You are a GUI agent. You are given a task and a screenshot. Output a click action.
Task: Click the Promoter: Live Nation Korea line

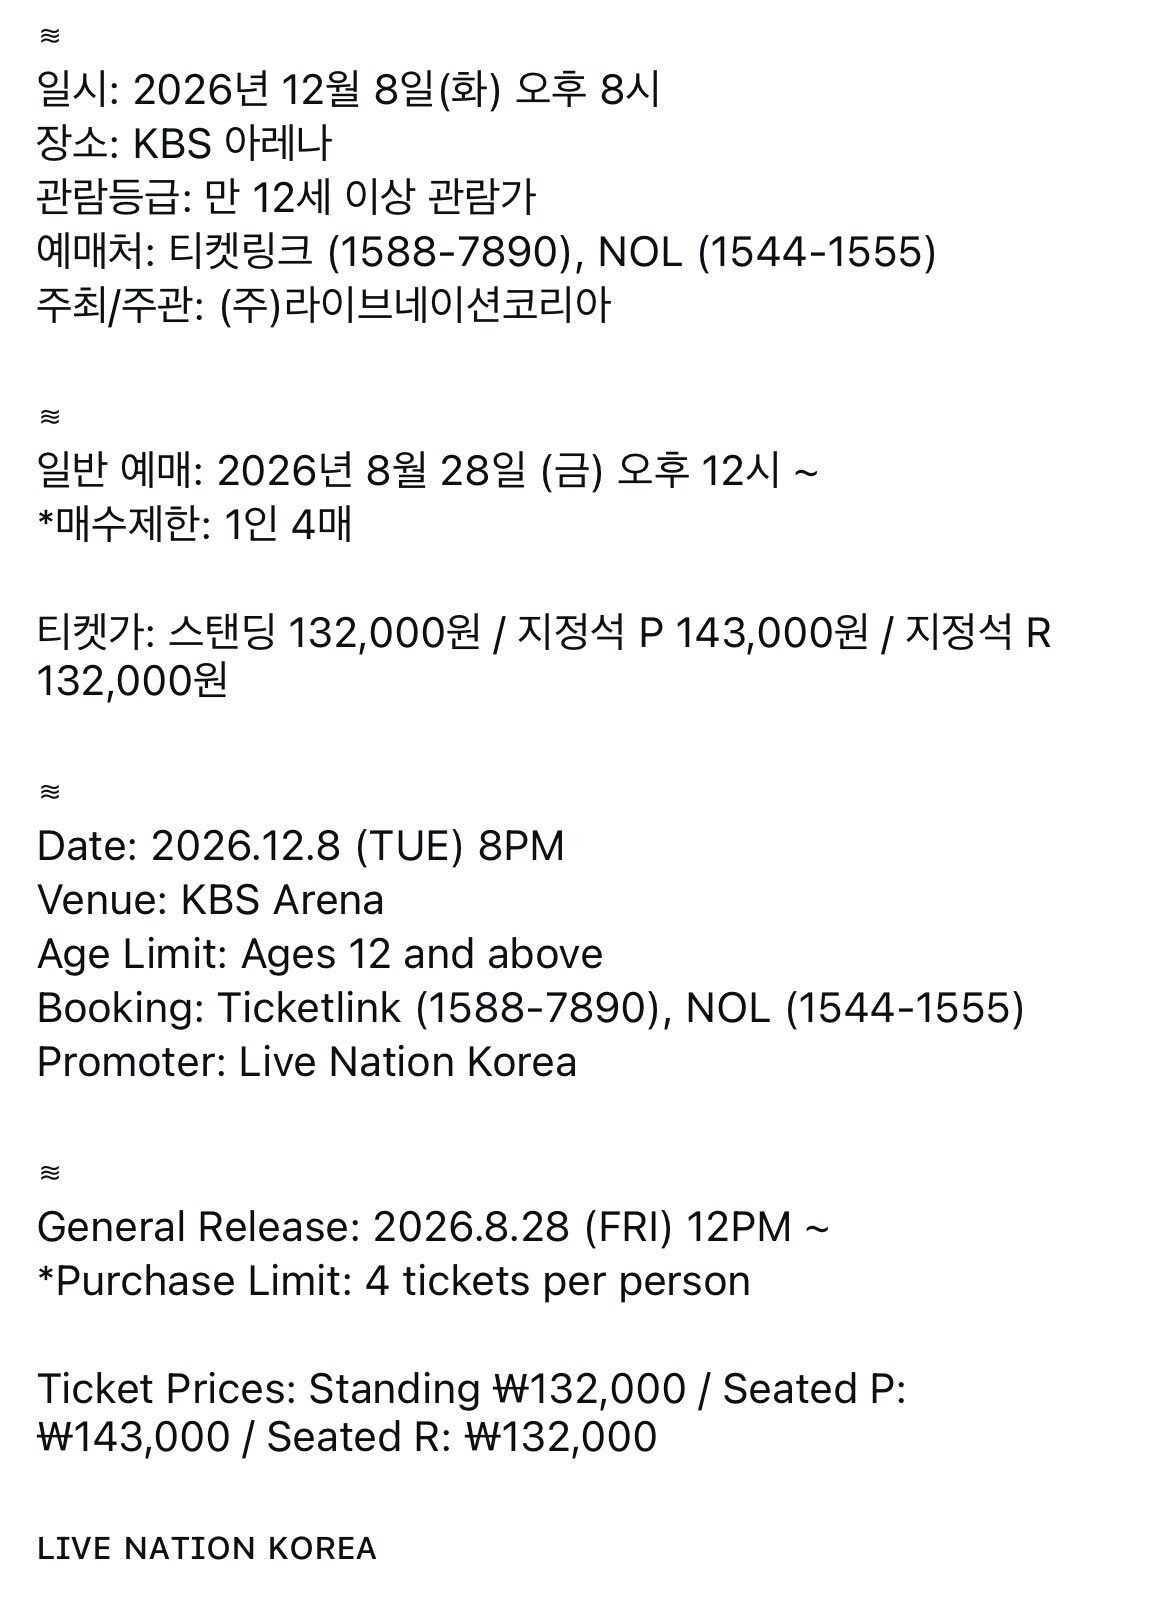307,1062
